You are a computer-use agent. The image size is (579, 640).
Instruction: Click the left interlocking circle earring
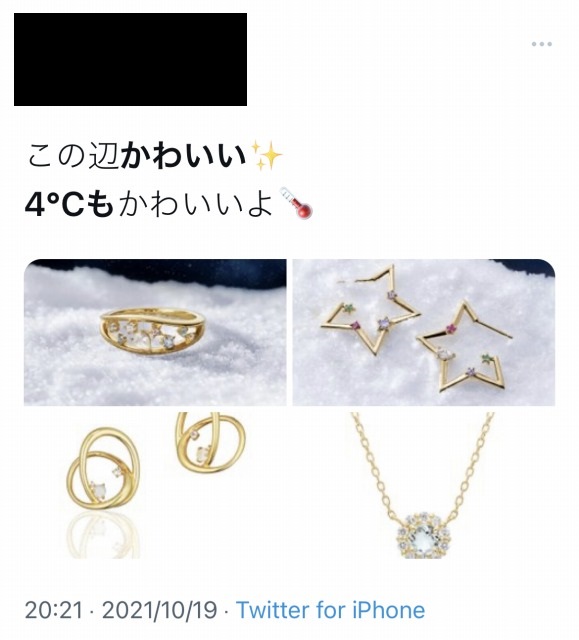tap(104, 468)
